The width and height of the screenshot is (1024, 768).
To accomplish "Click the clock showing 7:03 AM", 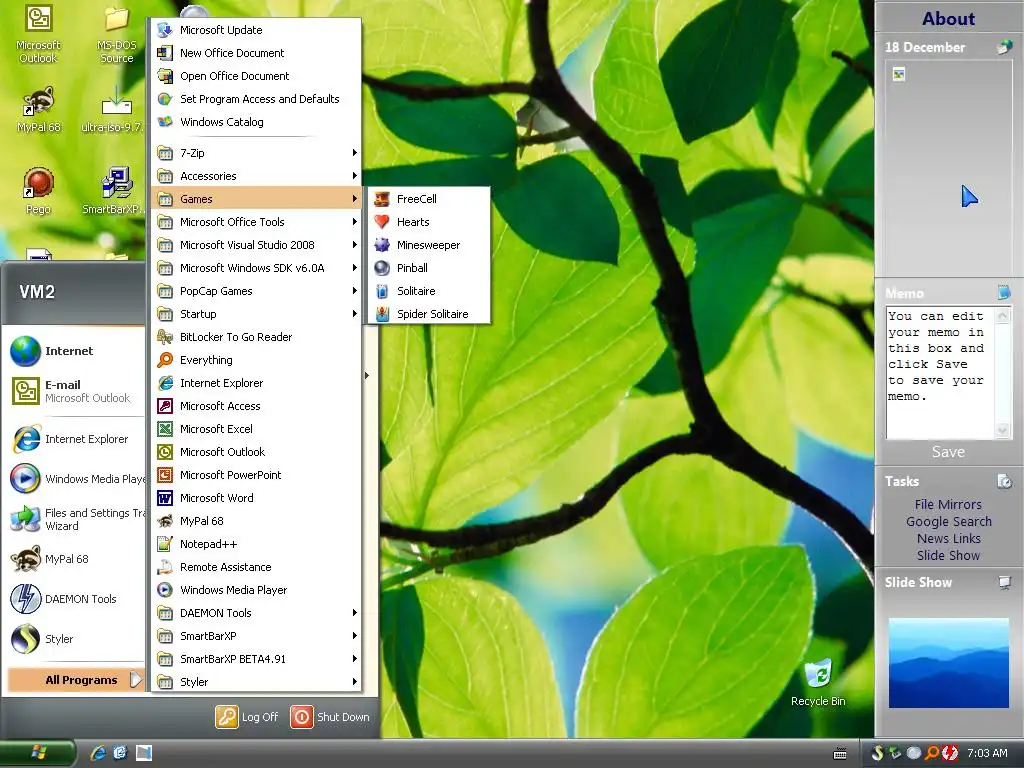I will coord(987,753).
